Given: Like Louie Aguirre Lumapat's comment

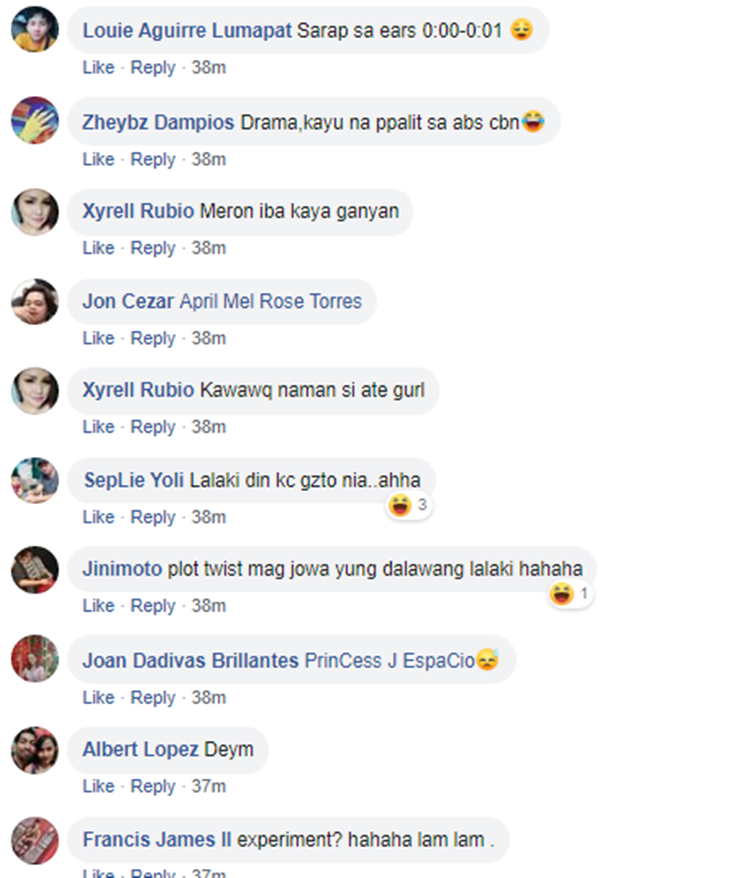Looking at the screenshot, I should [x=99, y=67].
